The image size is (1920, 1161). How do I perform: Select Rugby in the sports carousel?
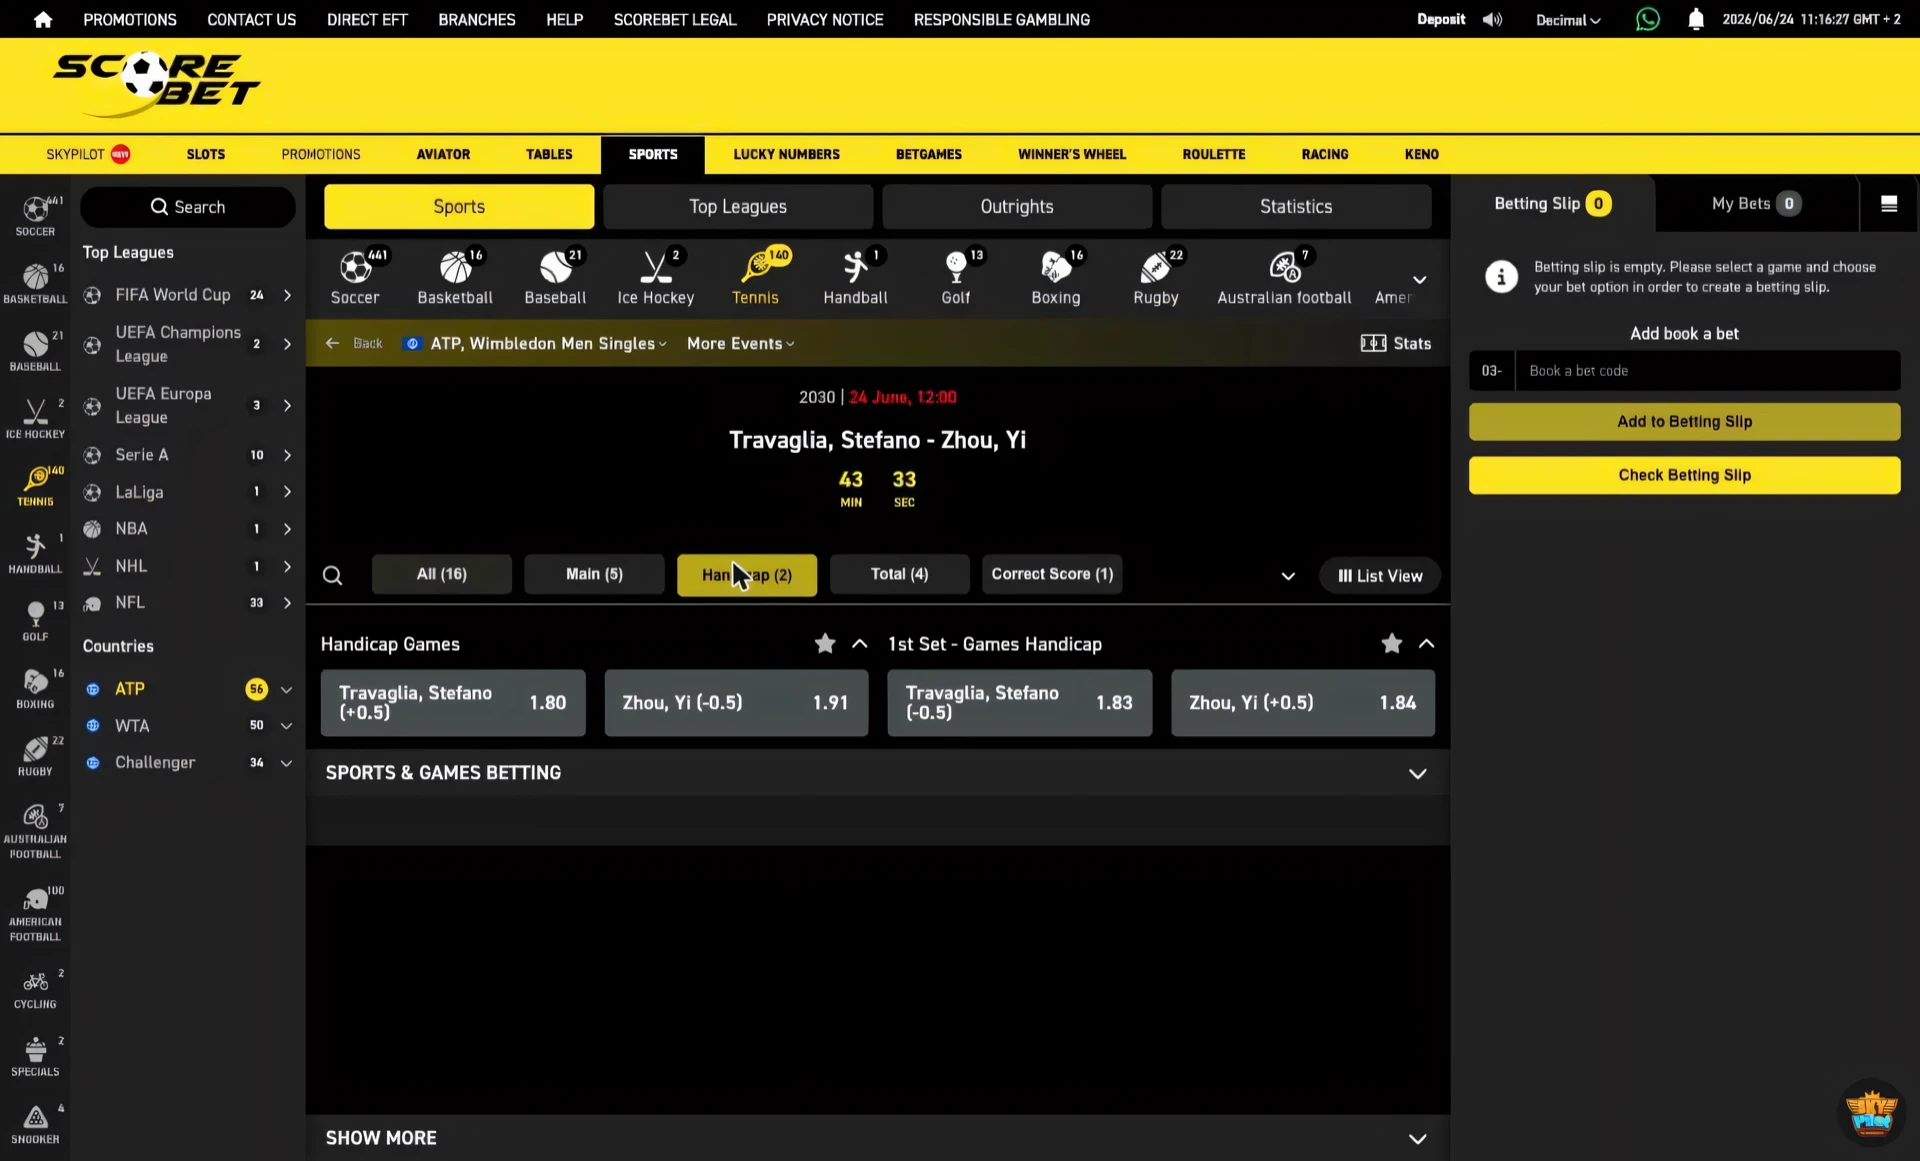1156,277
